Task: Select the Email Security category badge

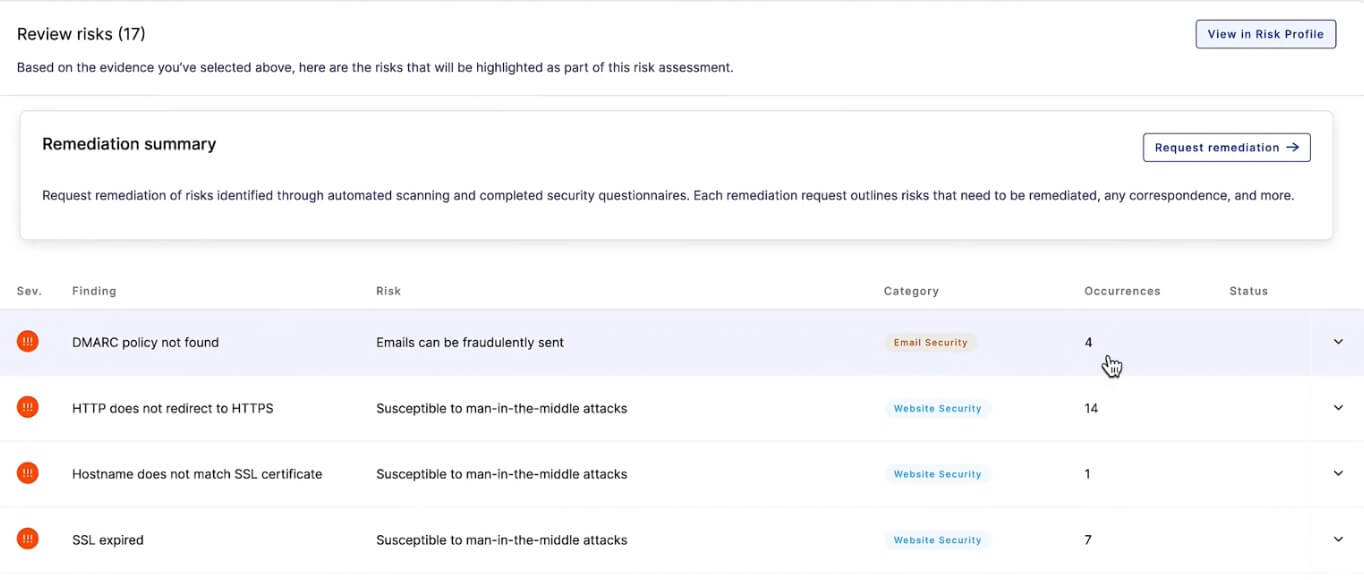Action: pos(930,341)
